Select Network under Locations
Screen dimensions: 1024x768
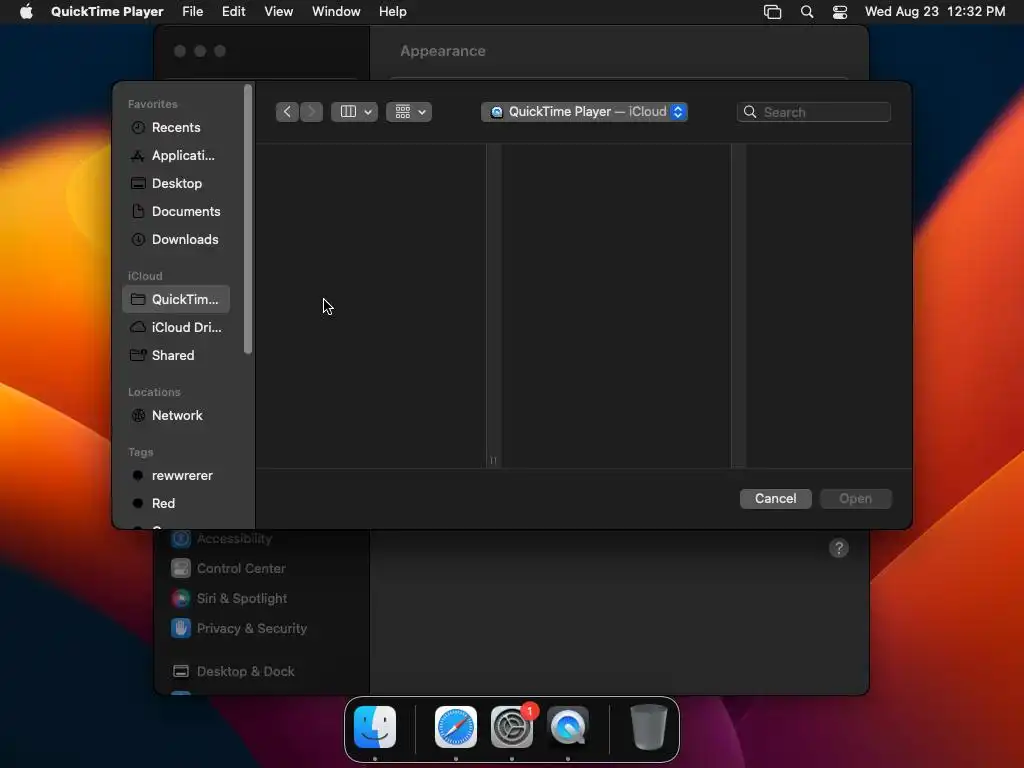pyautogui.click(x=176, y=415)
